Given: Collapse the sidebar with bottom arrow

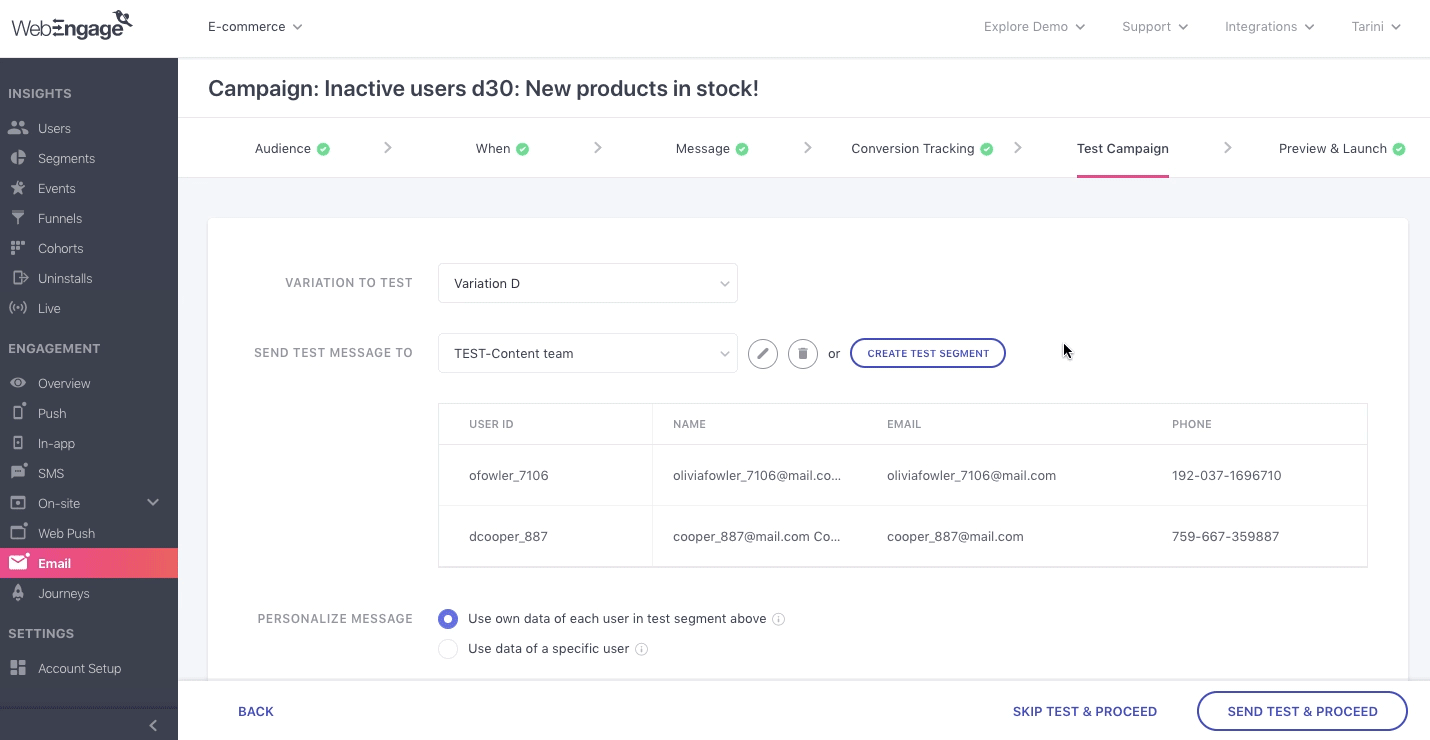Looking at the screenshot, I should pyautogui.click(x=153, y=725).
